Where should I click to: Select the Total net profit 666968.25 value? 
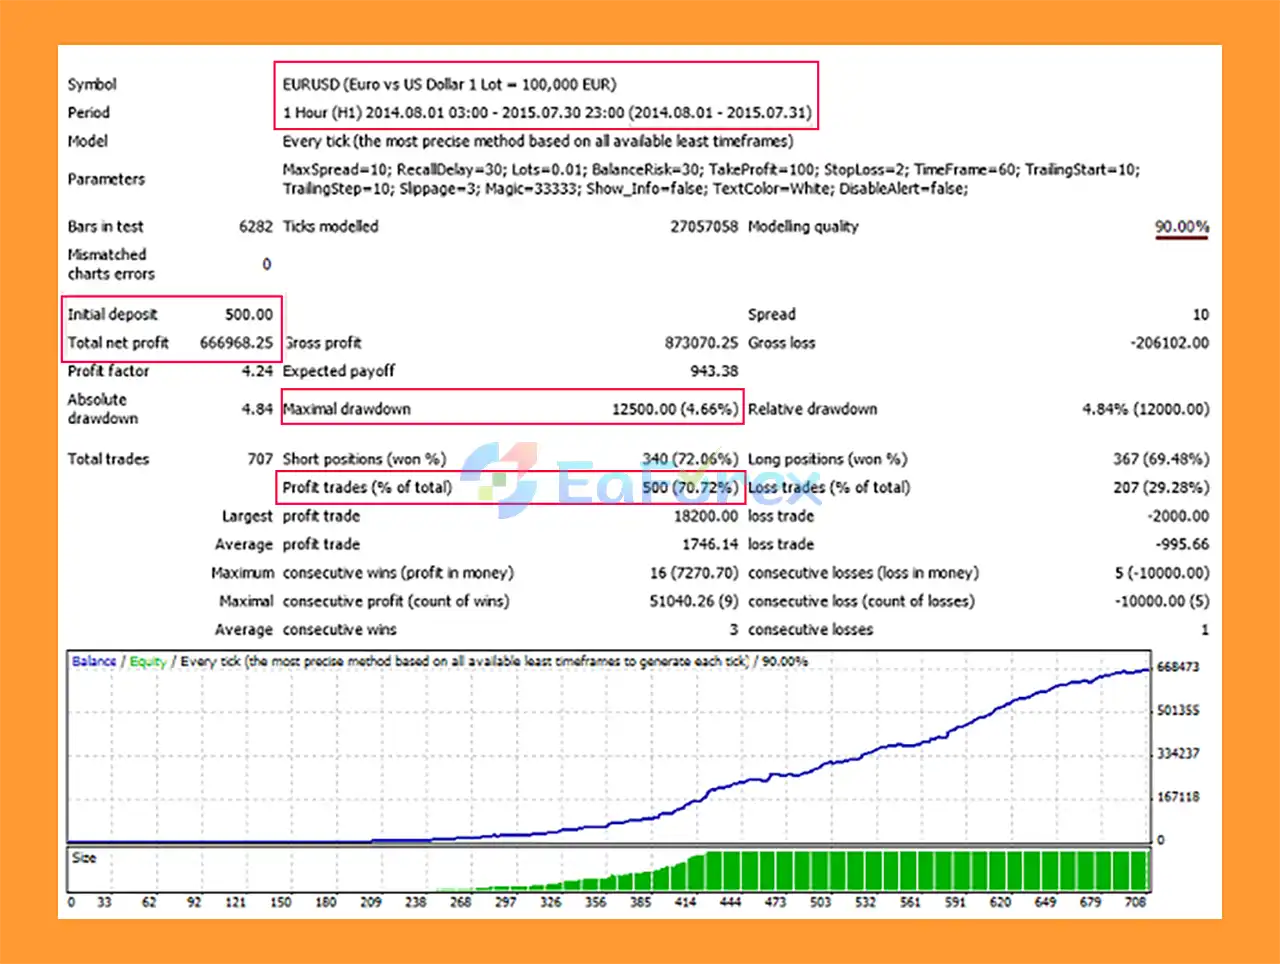tap(236, 342)
